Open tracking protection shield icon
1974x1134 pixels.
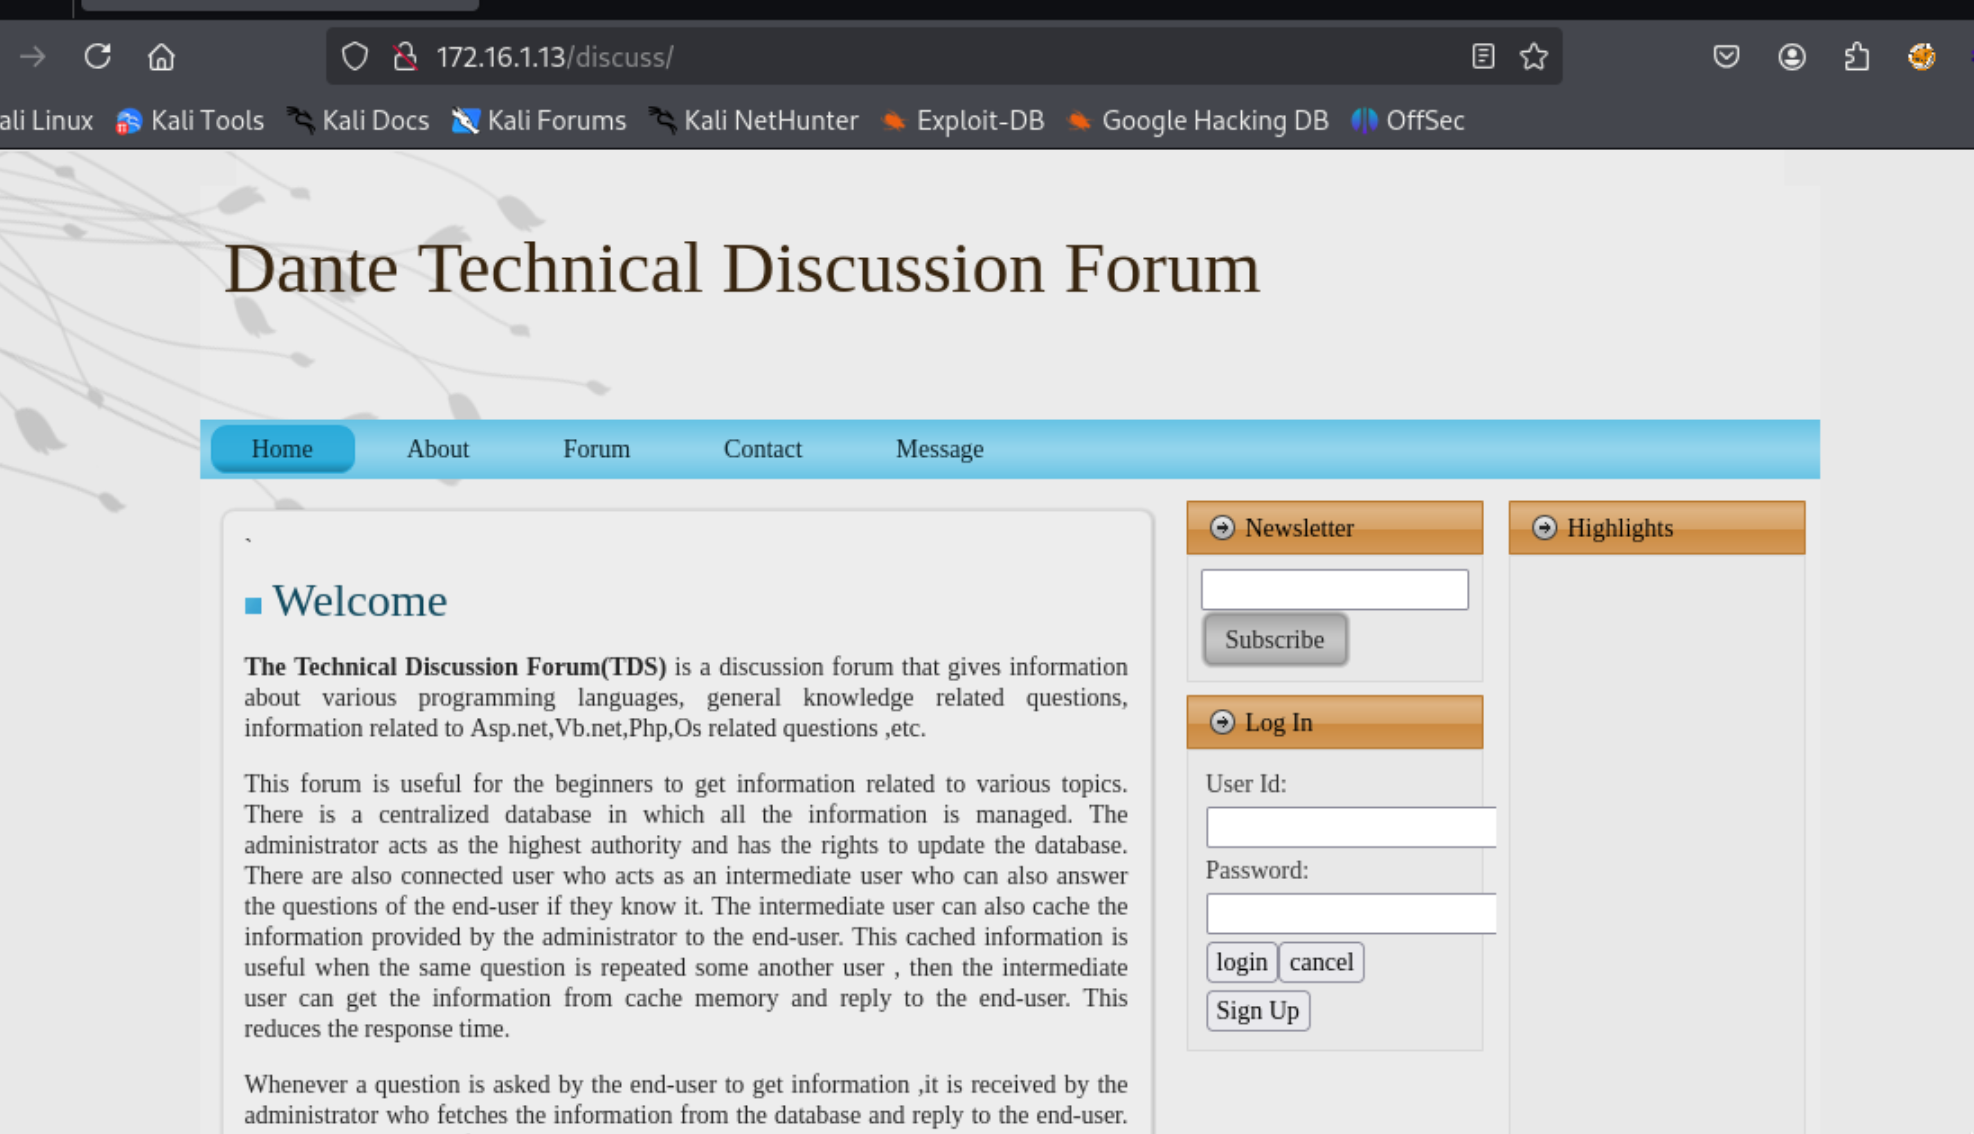coord(354,57)
